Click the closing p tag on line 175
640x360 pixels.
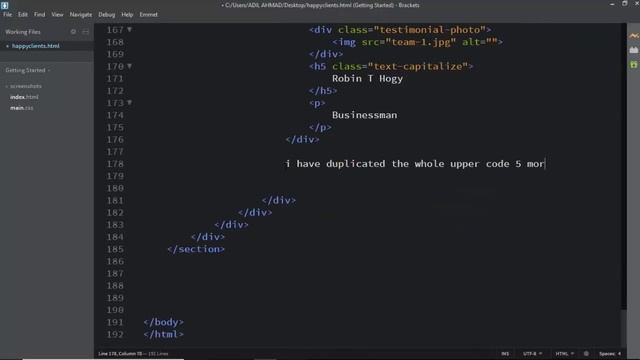click(320, 127)
